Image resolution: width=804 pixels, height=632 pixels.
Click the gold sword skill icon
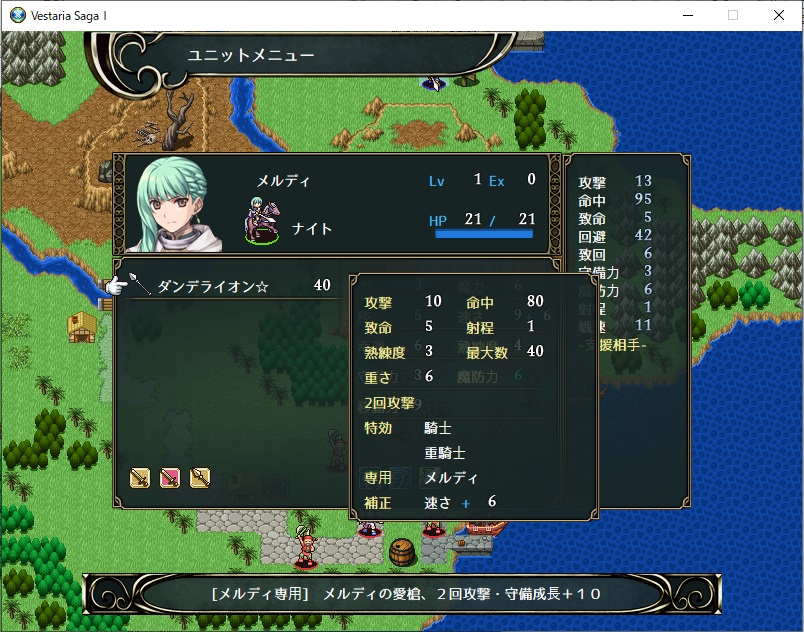coord(140,478)
